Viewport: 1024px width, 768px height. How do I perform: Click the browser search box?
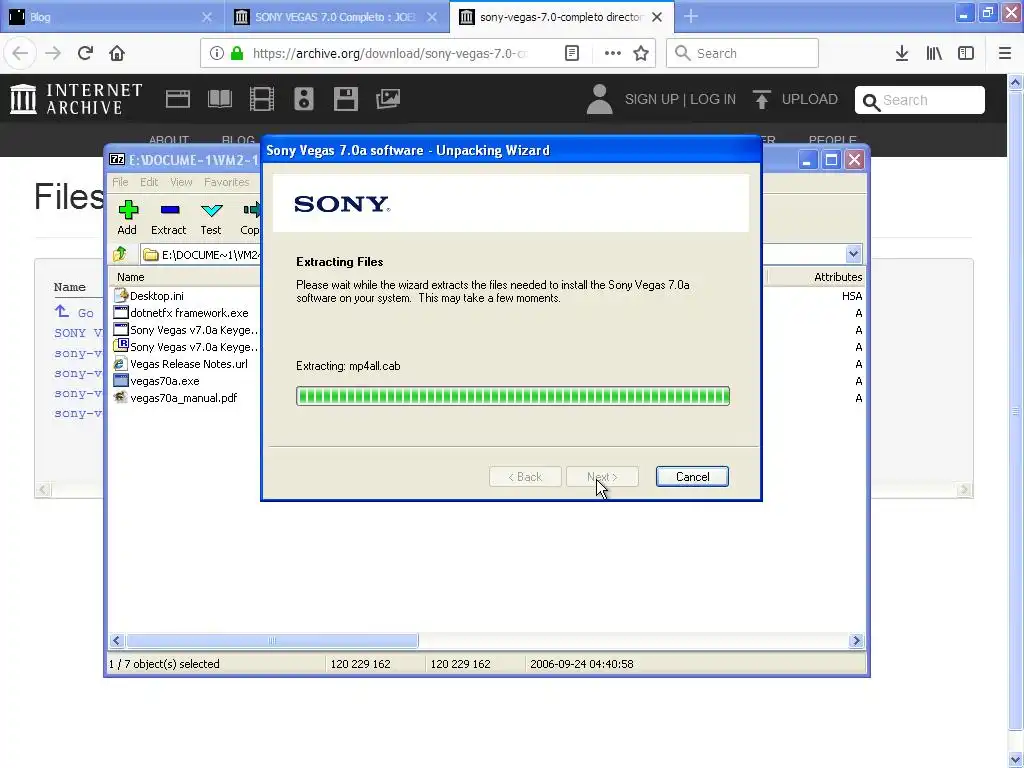pos(742,54)
